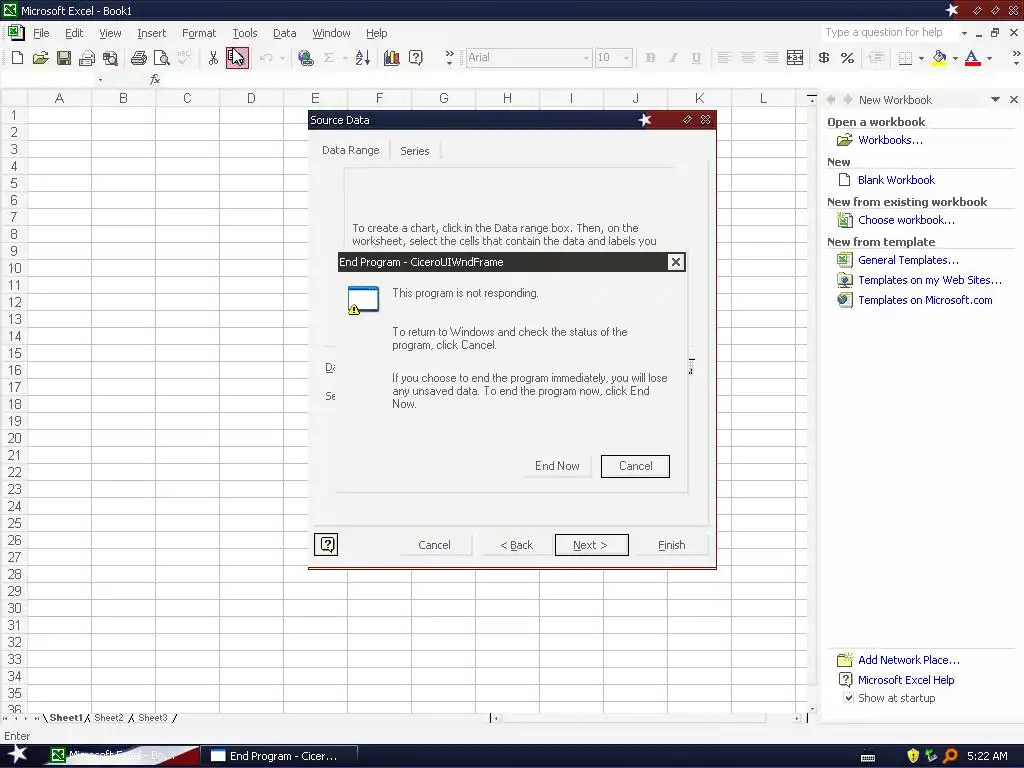This screenshot has height=768, width=1024.
Task: Launch the Chart Wizard toolbar icon
Action: pos(392,58)
